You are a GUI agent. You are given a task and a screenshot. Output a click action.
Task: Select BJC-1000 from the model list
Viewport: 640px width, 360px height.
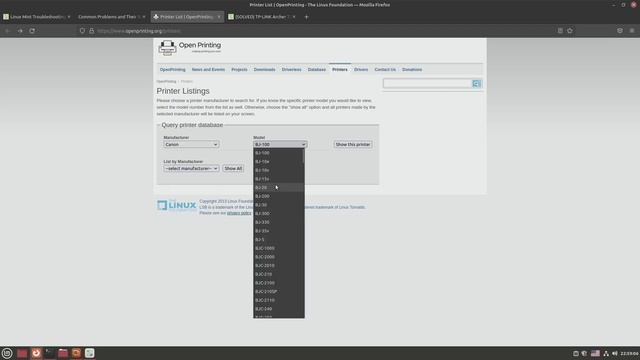point(278,248)
